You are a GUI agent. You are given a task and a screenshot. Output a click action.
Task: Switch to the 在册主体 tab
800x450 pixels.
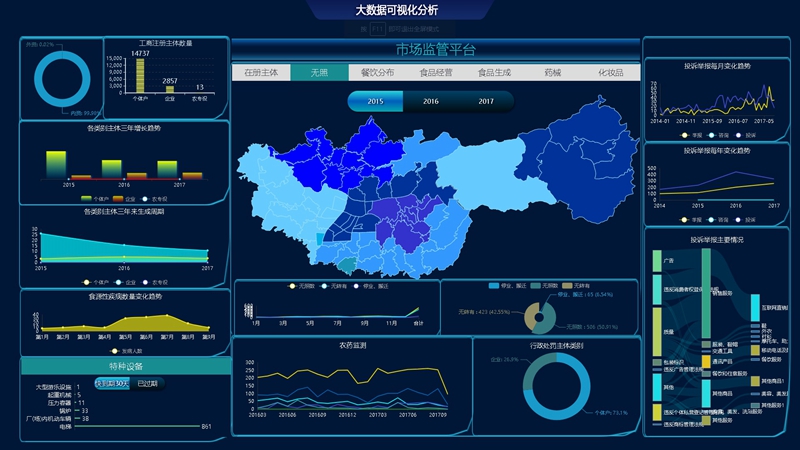click(x=260, y=73)
